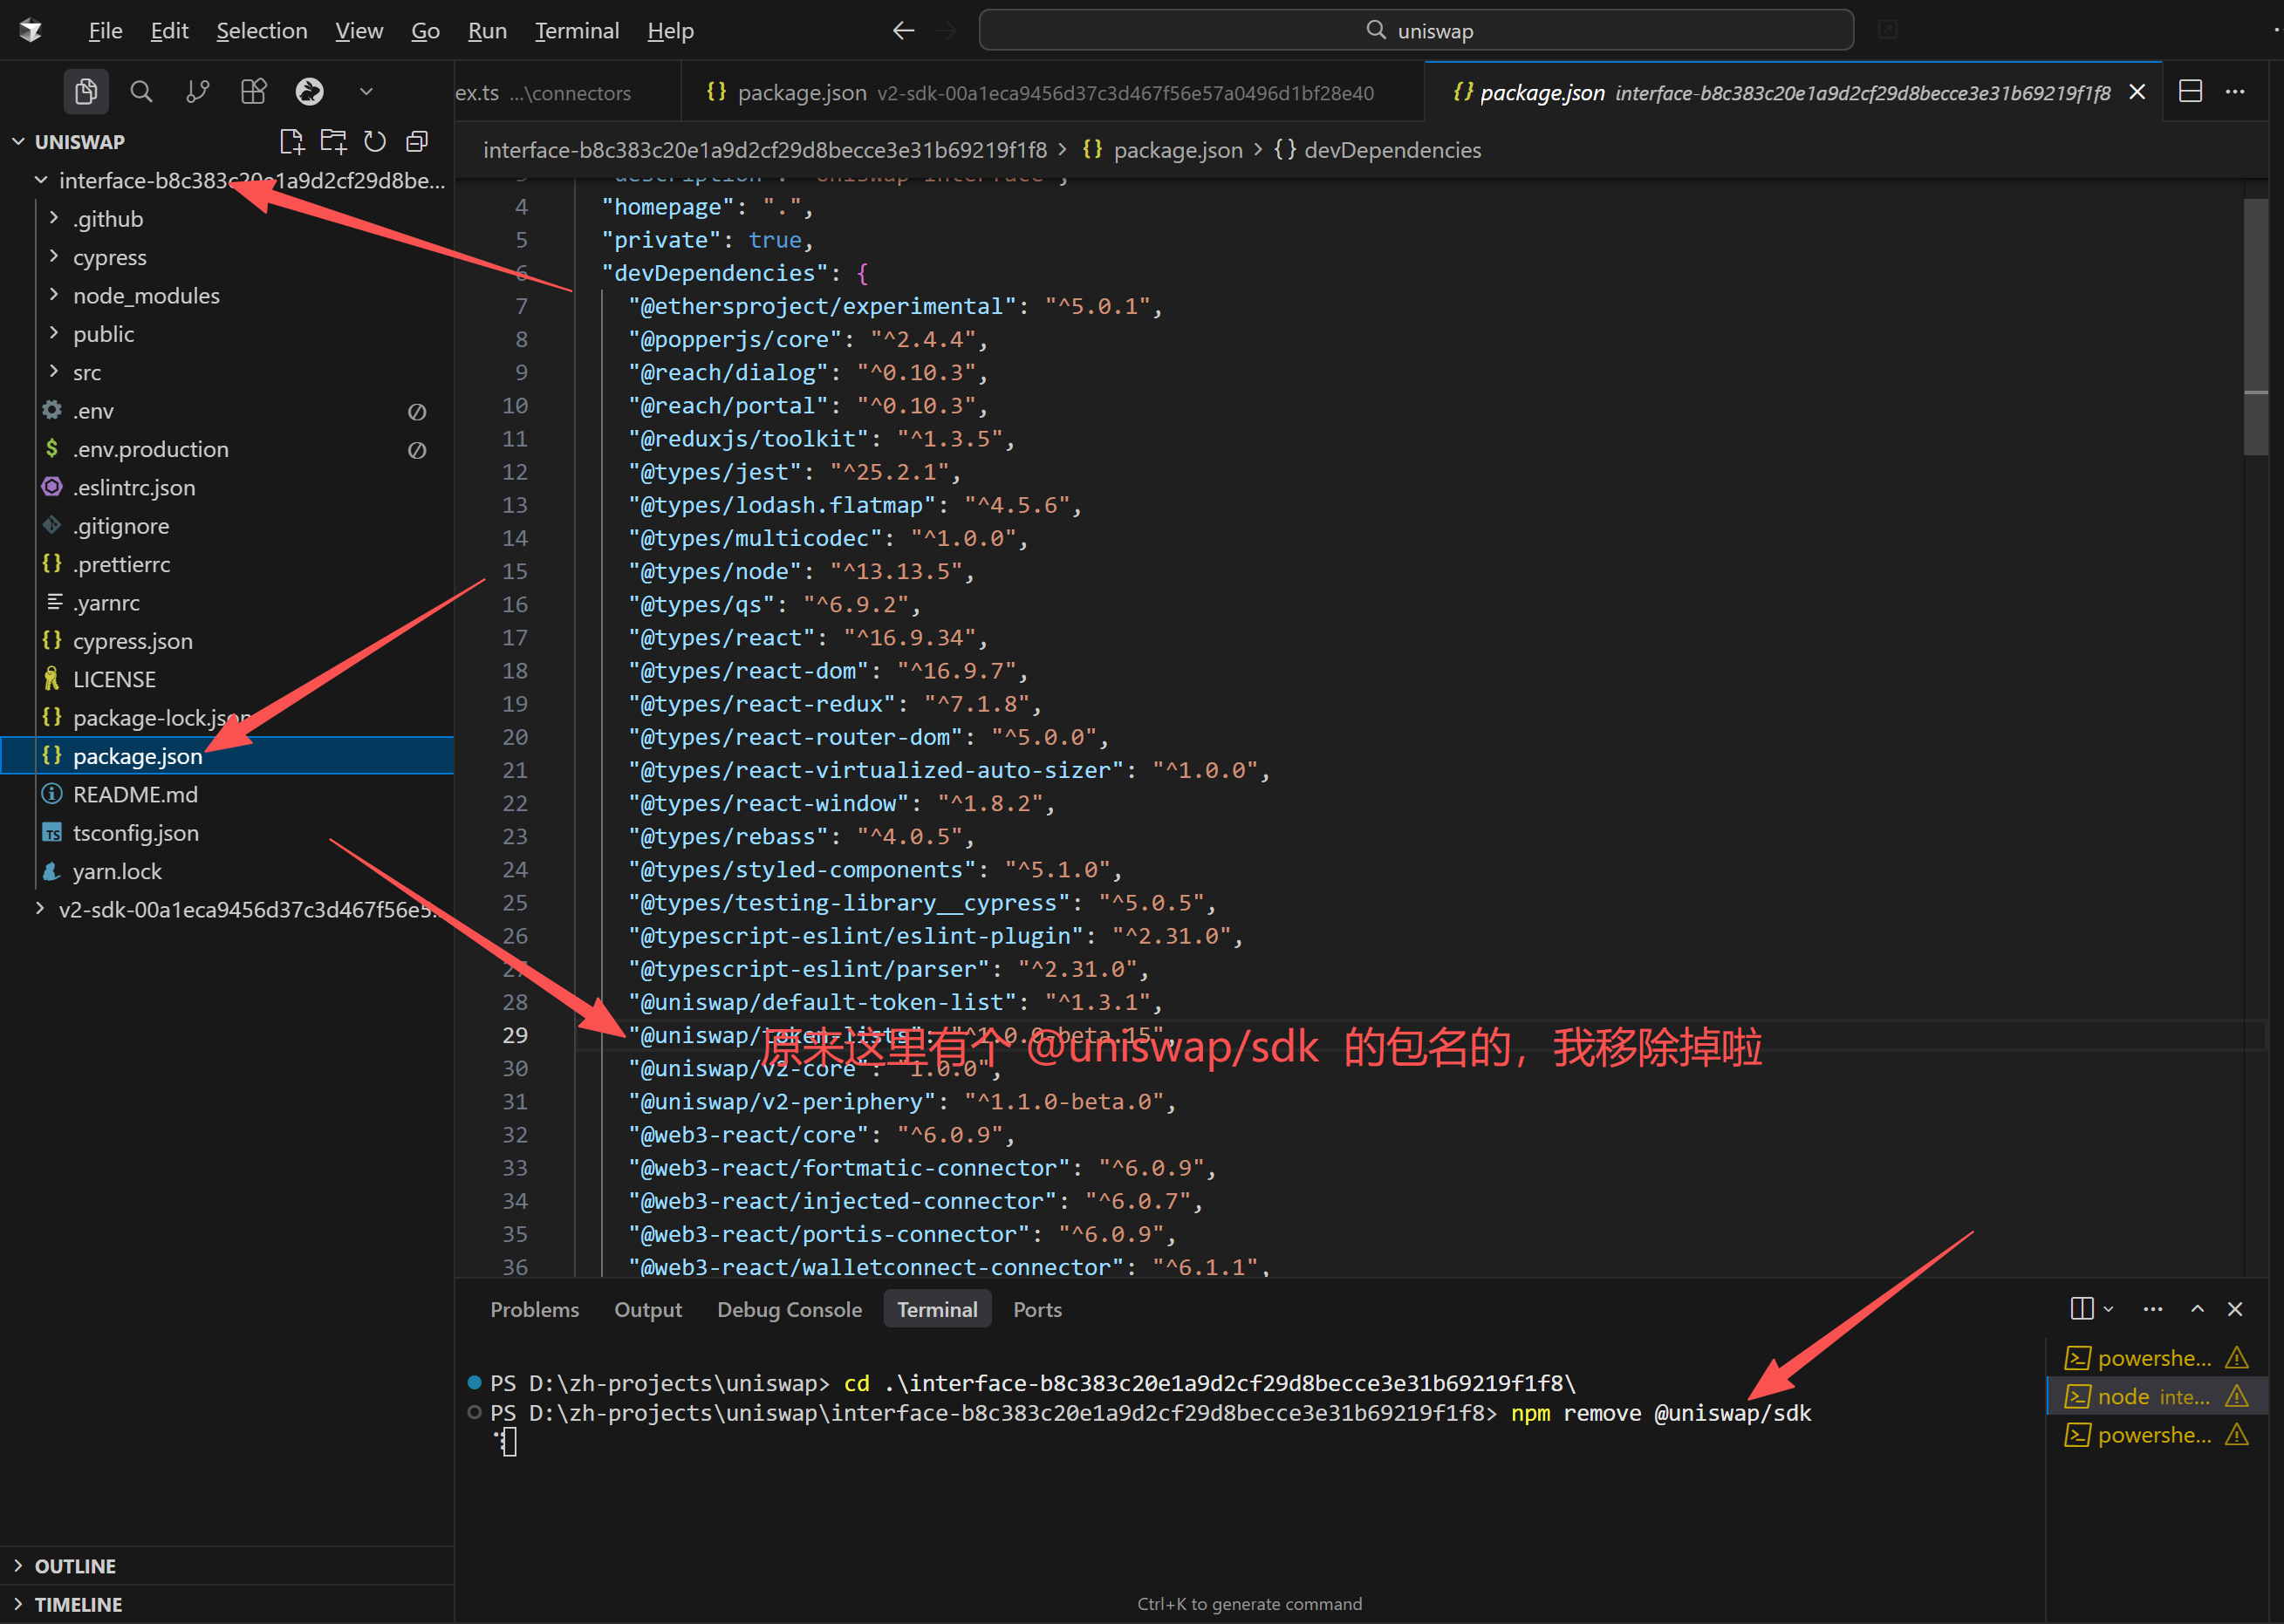Open the Terminal menu
The image size is (2284, 1624).
tap(576, 31)
